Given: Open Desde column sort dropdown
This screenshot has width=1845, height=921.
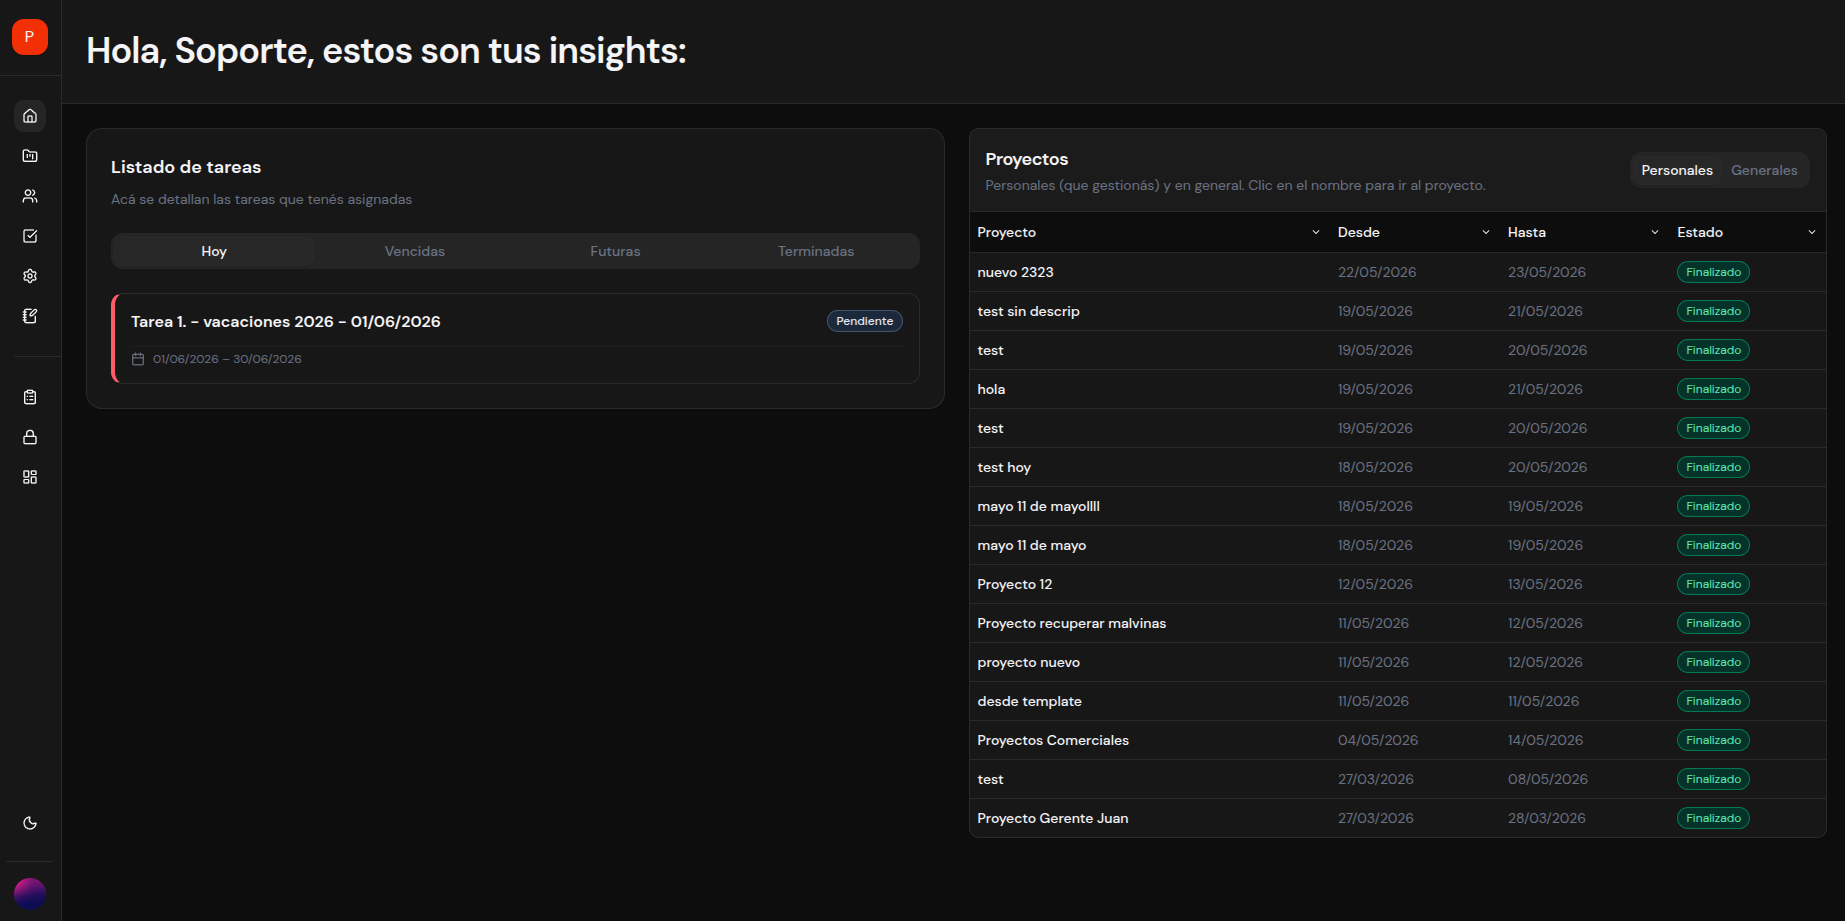Looking at the screenshot, I should tap(1486, 232).
